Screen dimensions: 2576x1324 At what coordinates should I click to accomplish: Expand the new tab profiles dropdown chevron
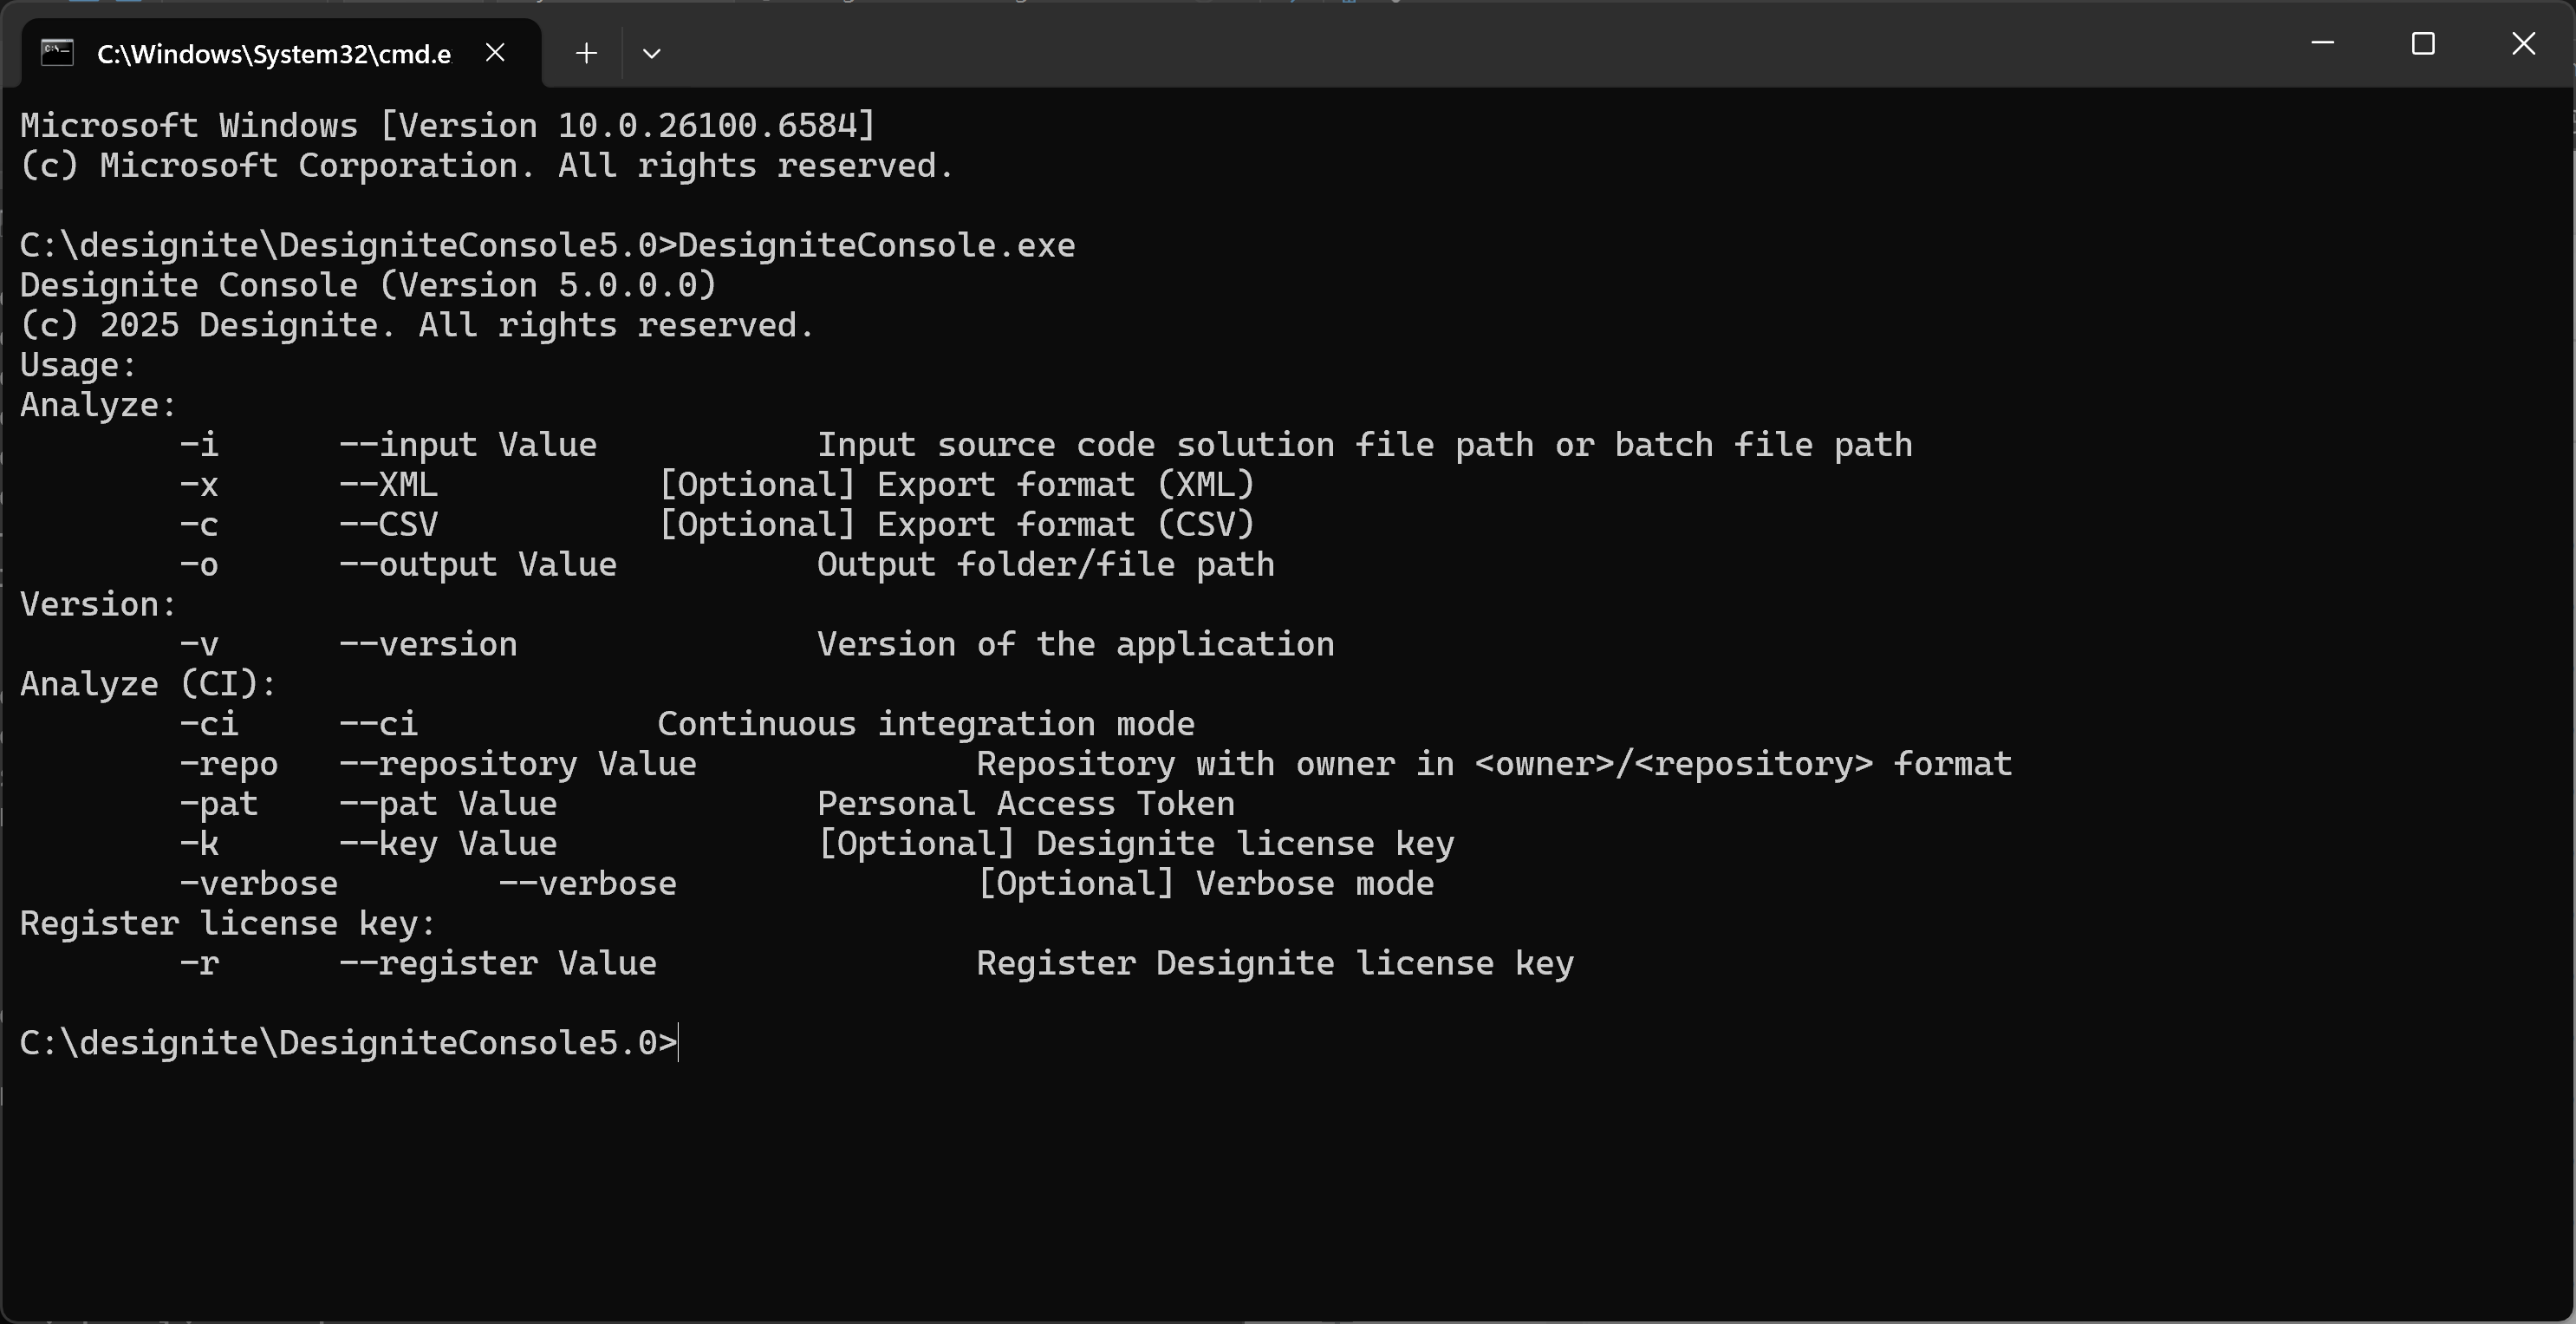(x=652, y=53)
